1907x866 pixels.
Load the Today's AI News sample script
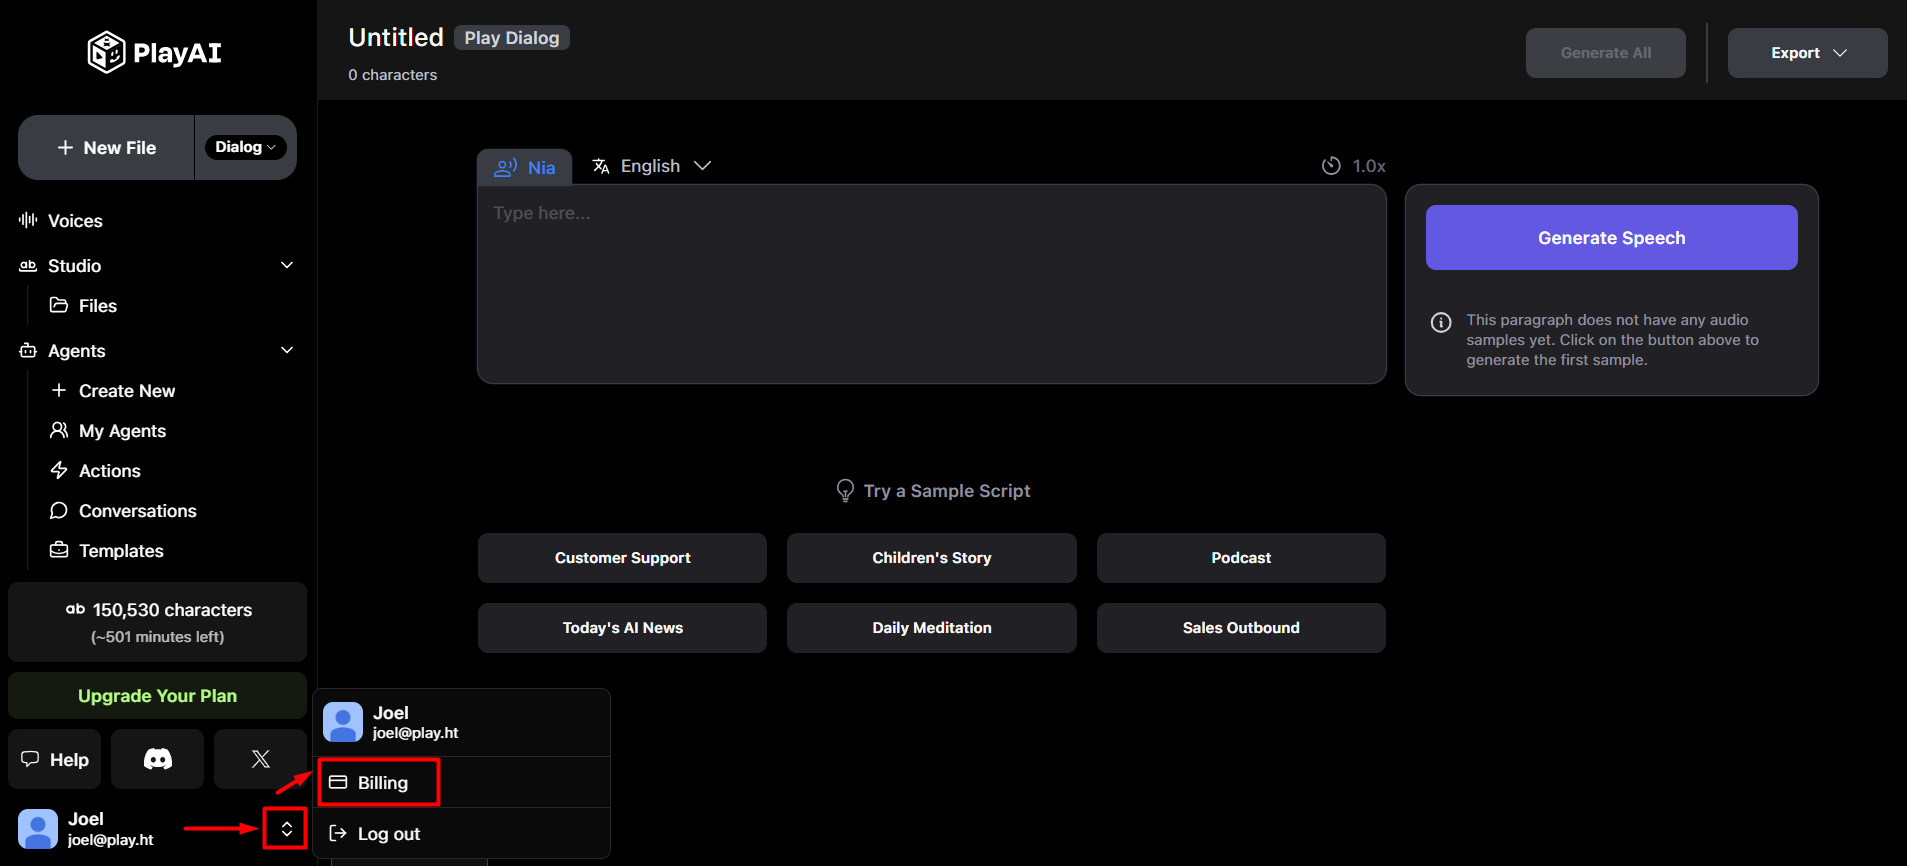[622, 627]
